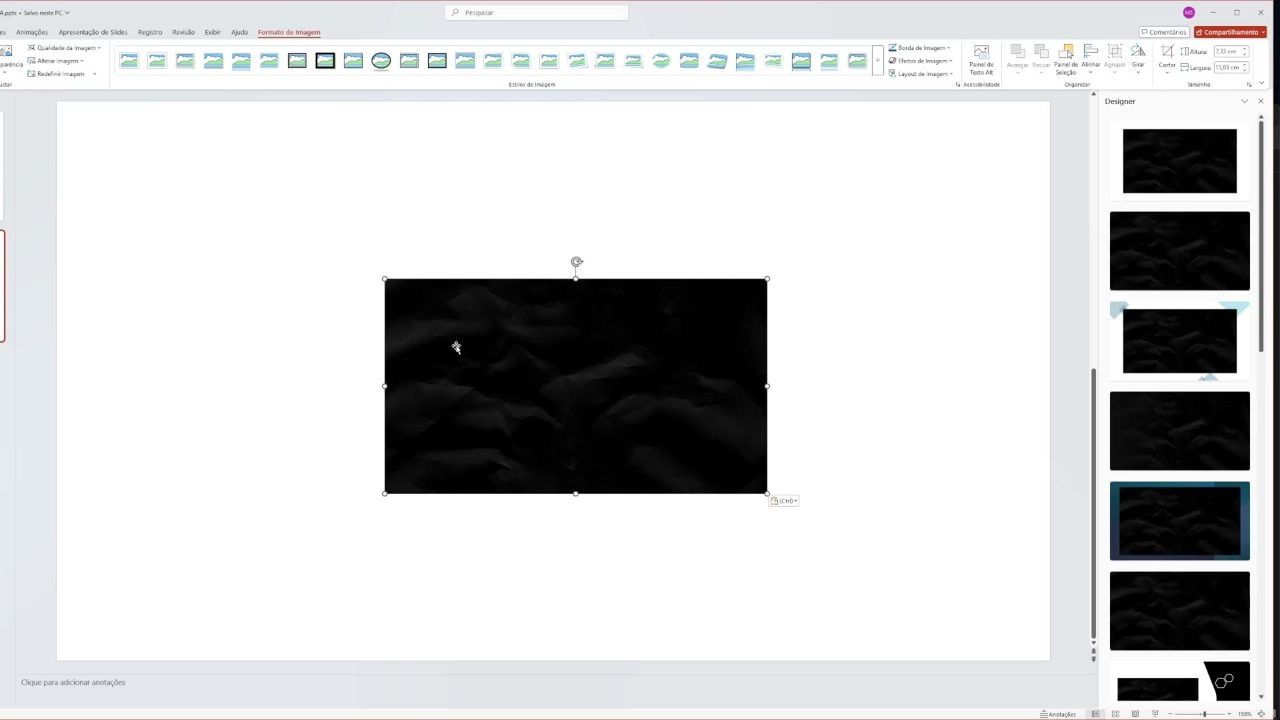This screenshot has width=1280, height=720.
Task: Click the Pesquisar search box
Action: 537,12
